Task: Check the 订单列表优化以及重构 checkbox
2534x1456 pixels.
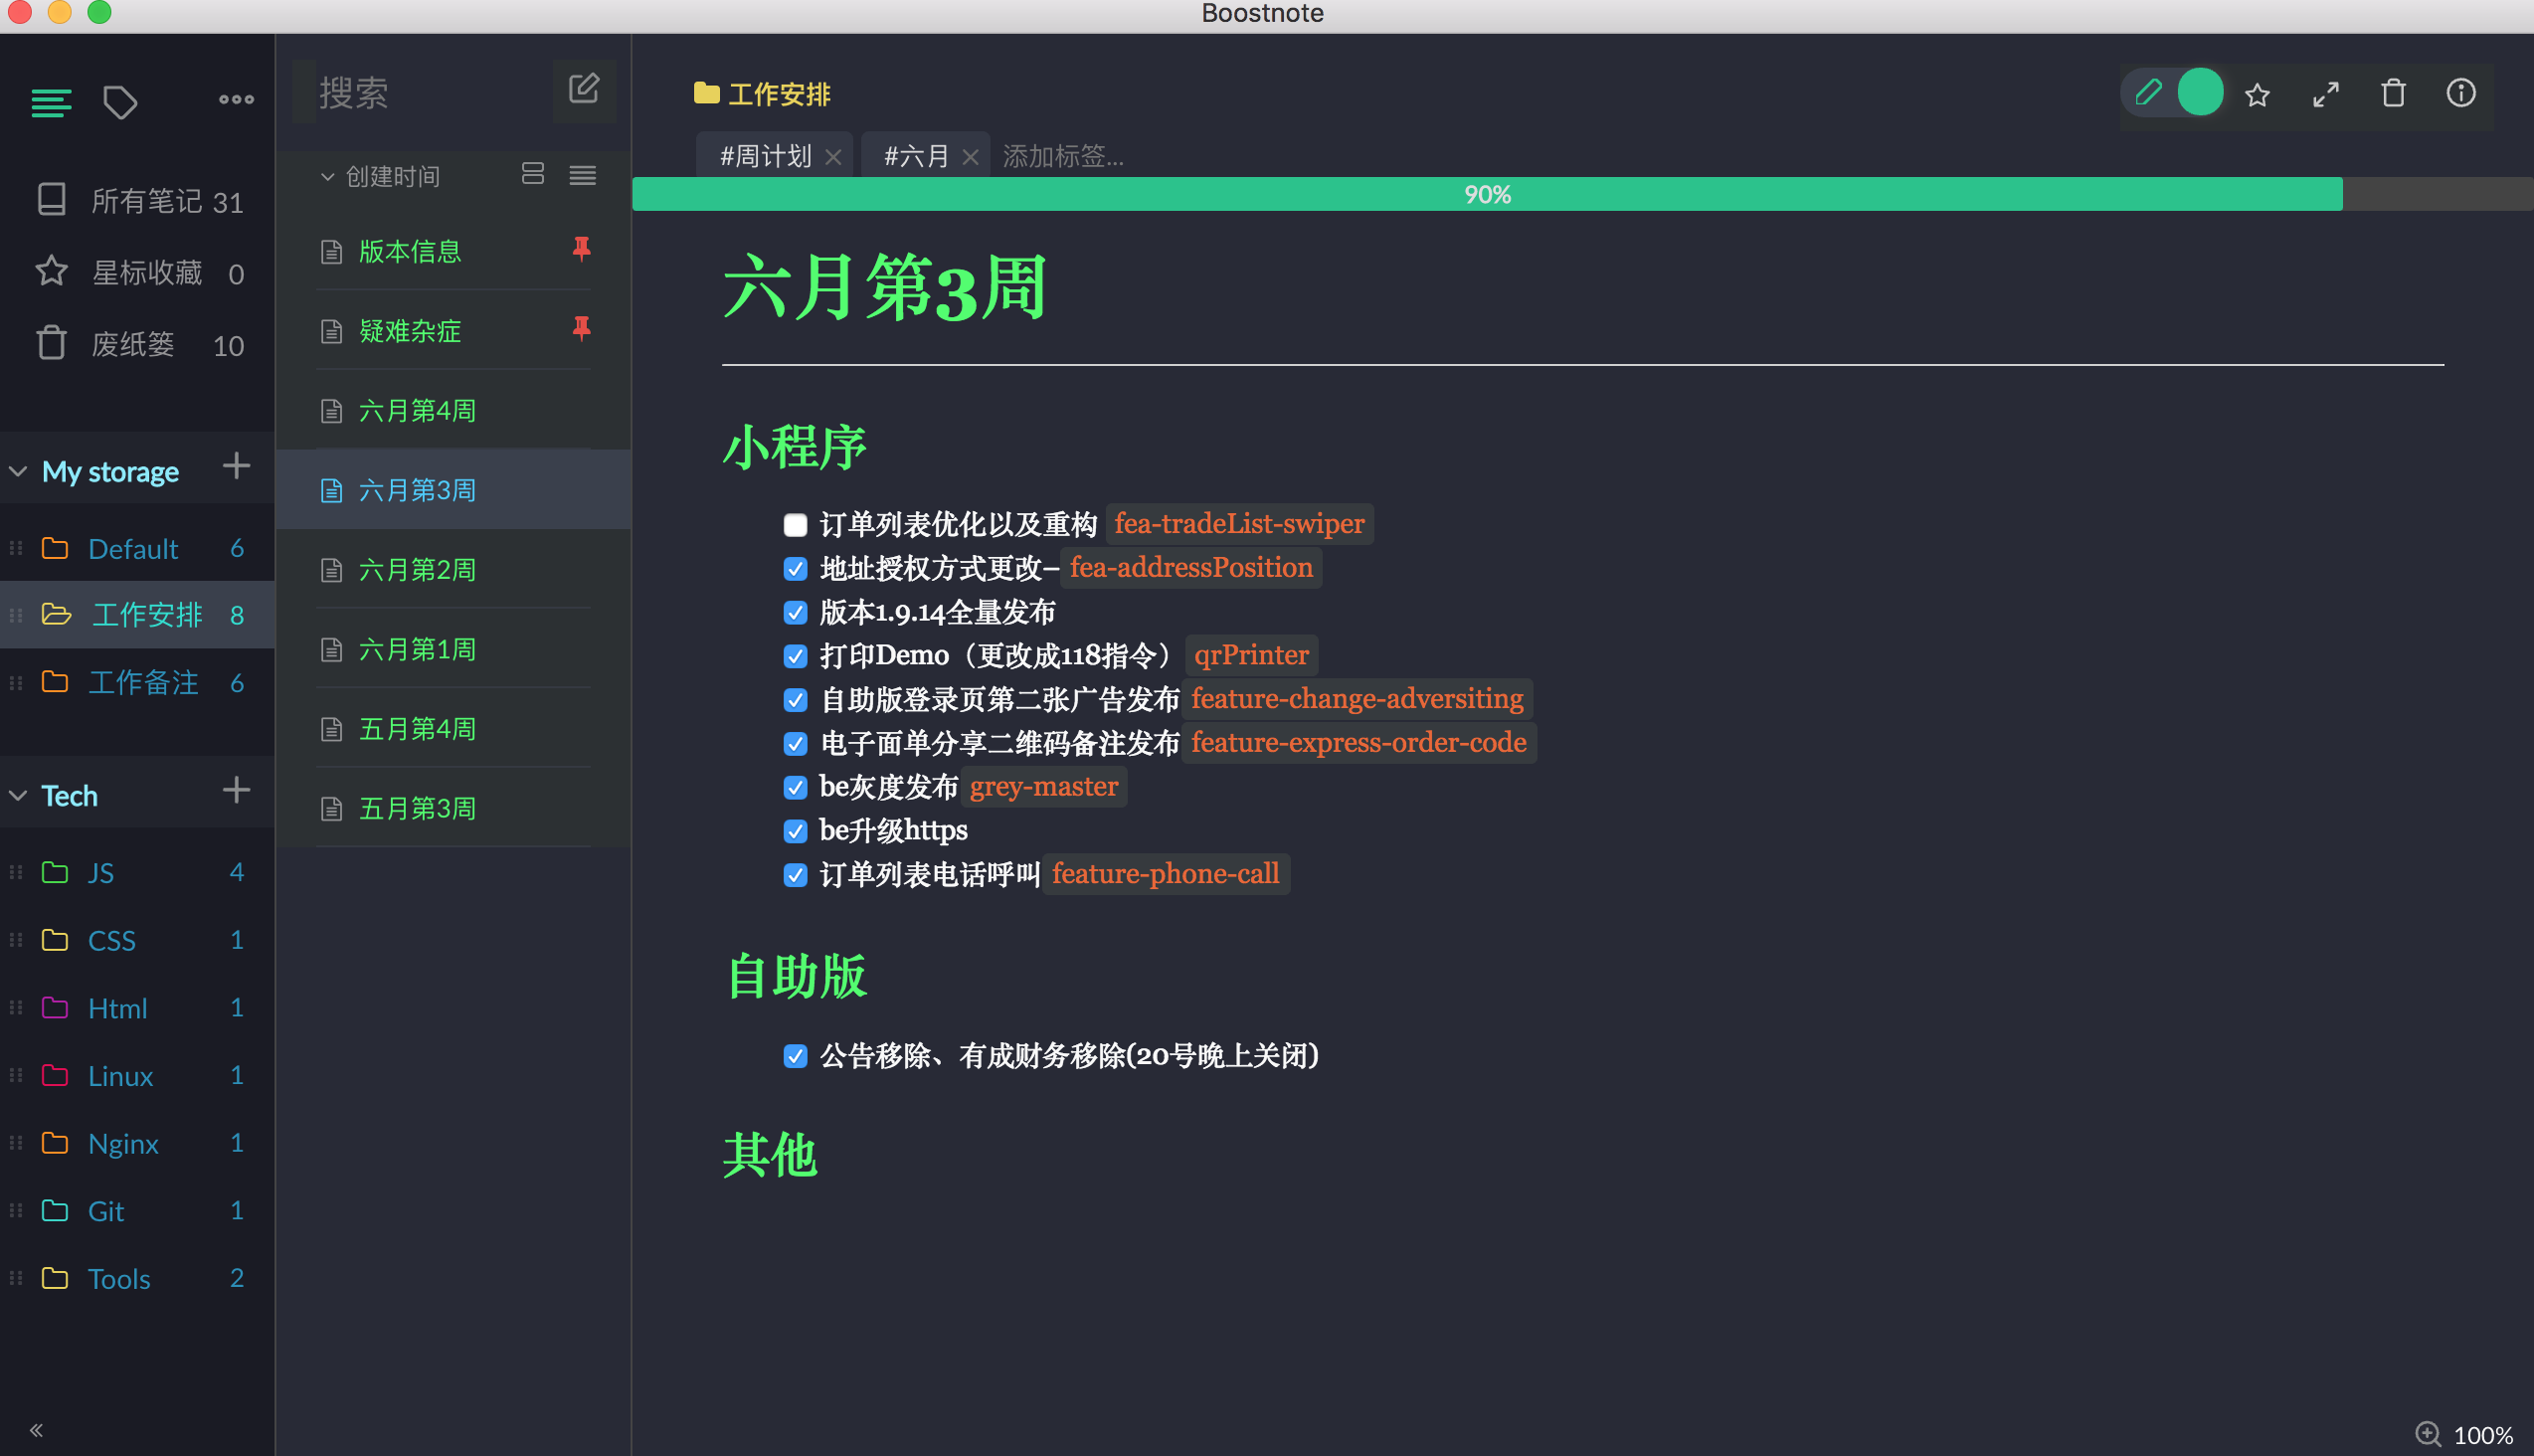Action: [x=795, y=524]
